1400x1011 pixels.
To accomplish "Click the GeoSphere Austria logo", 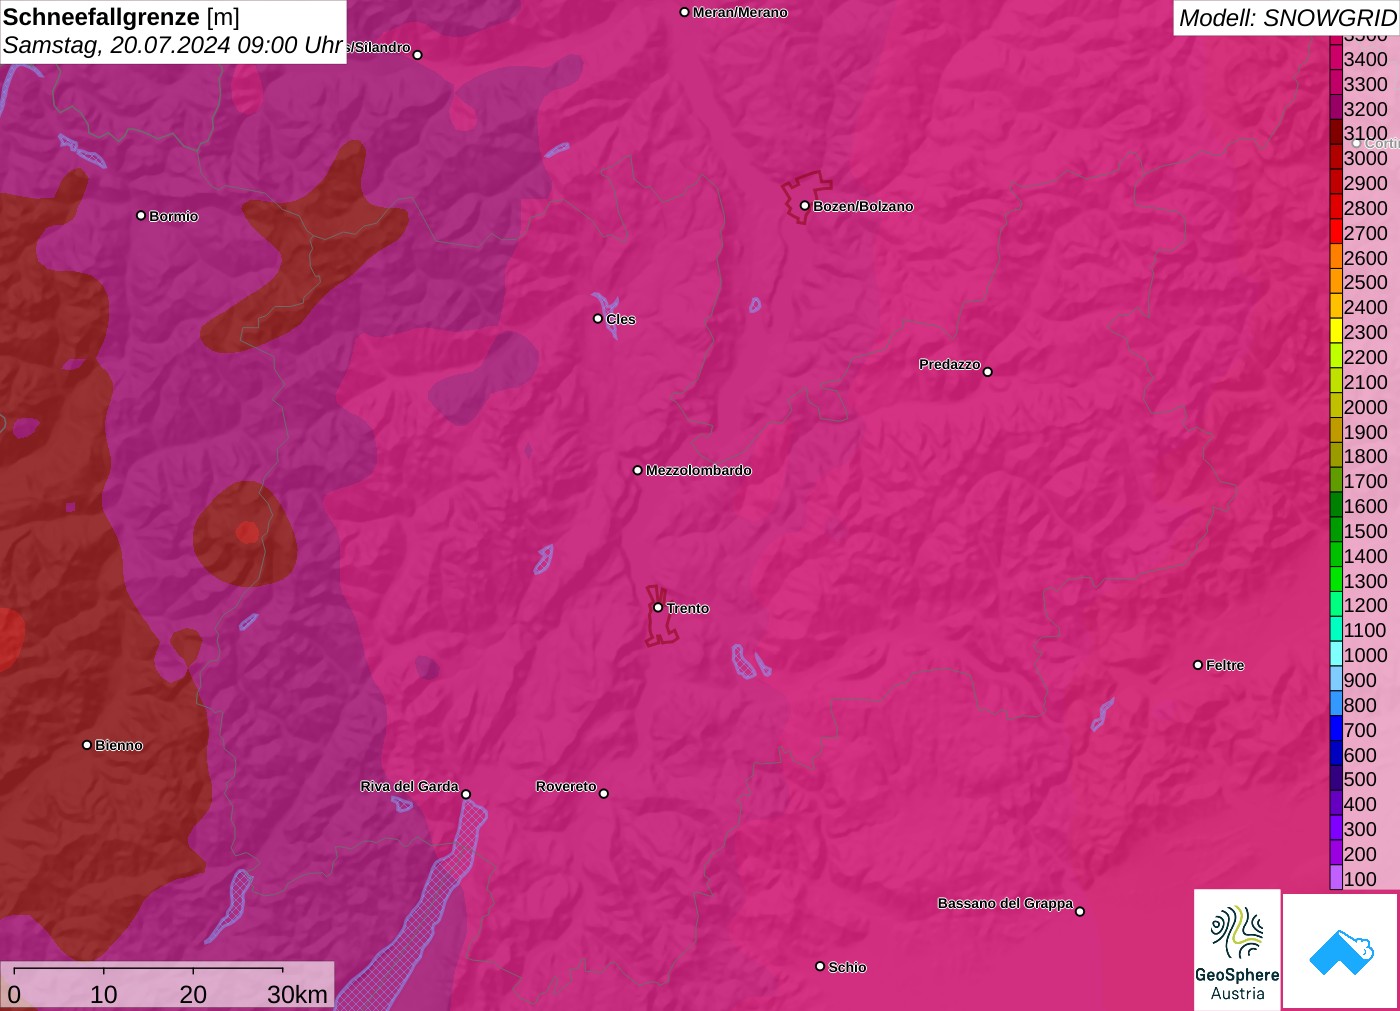I will tap(1237, 950).
